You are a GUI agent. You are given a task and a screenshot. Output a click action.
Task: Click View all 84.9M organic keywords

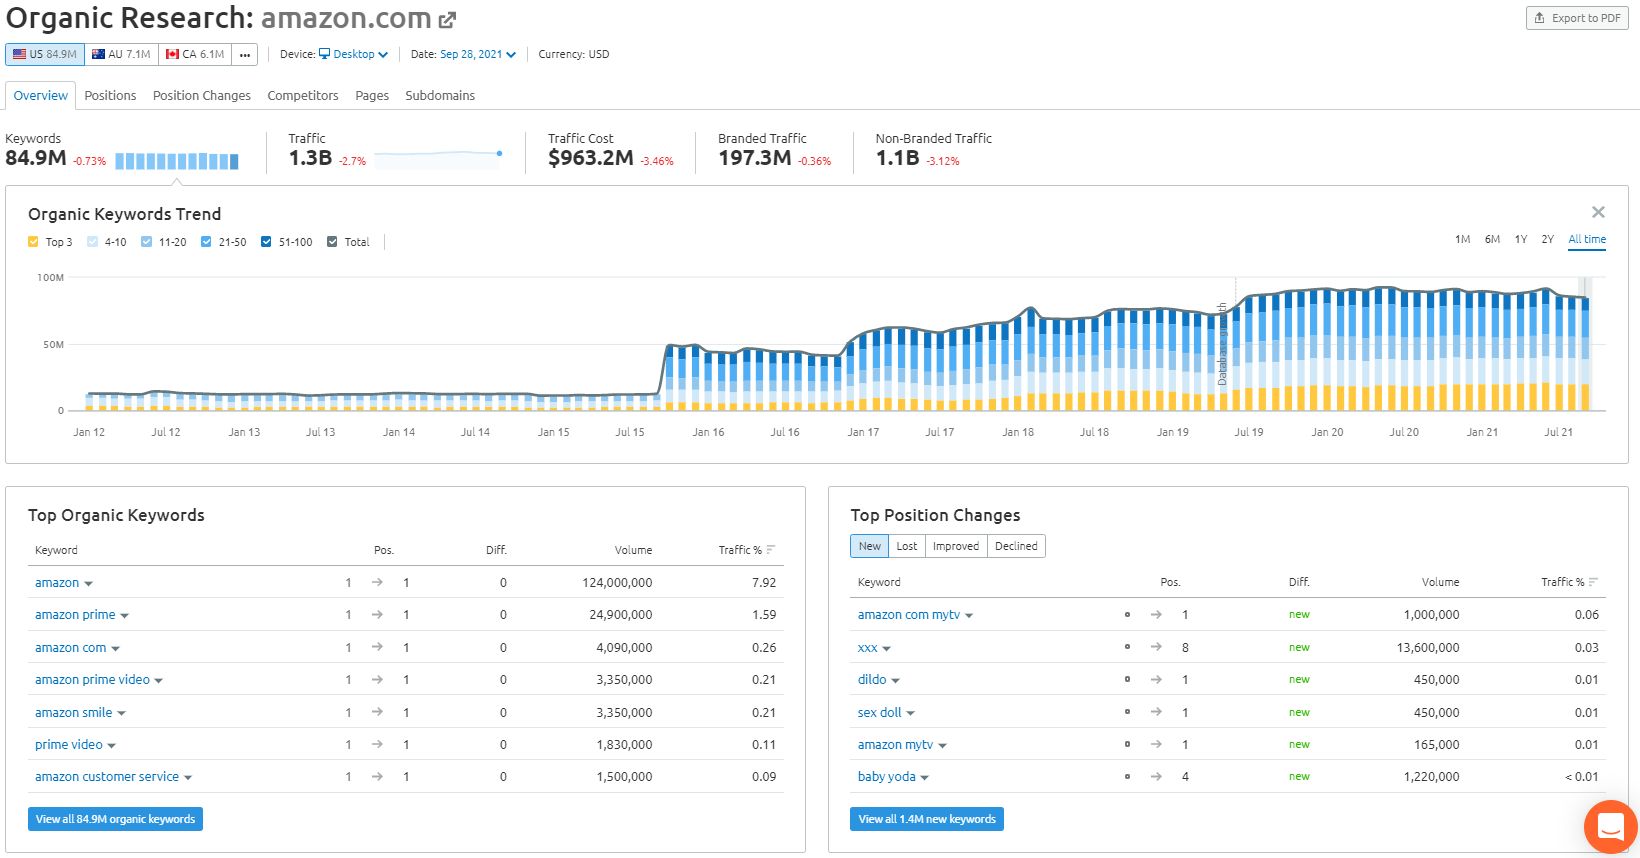pyautogui.click(x=115, y=819)
